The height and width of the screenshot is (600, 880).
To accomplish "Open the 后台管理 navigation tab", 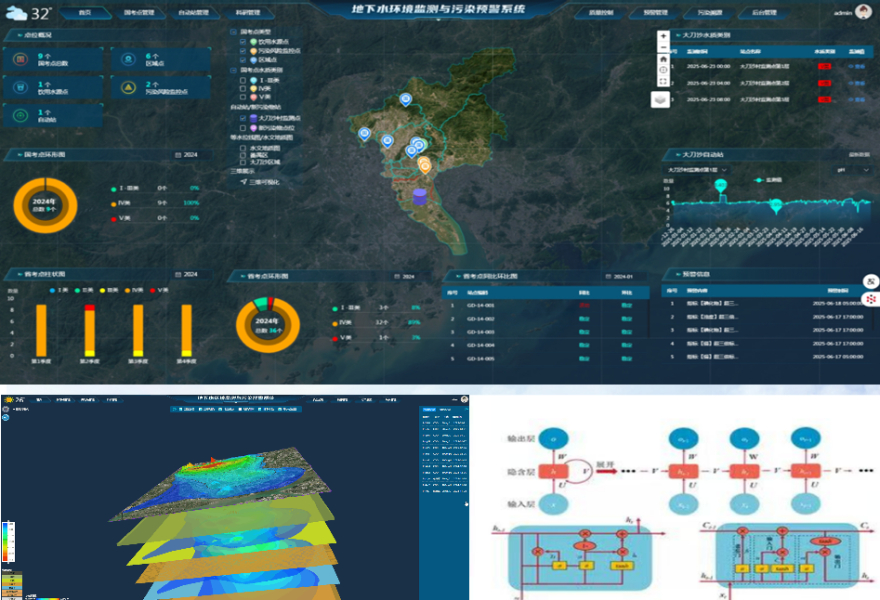I will 767,14.
